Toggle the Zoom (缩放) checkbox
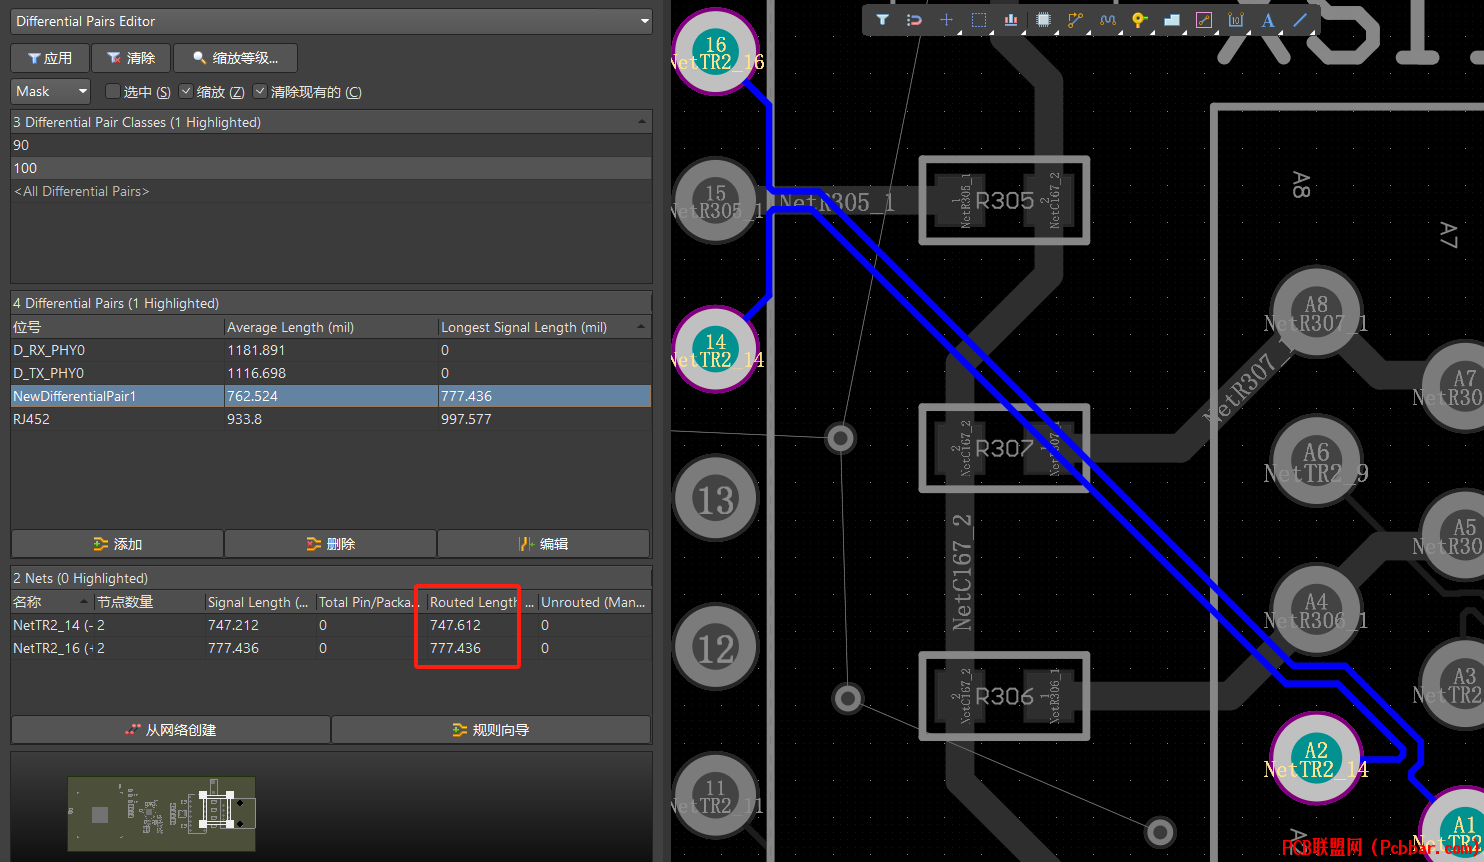Image resolution: width=1484 pixels, height=862 pixels. pos(186,91)
